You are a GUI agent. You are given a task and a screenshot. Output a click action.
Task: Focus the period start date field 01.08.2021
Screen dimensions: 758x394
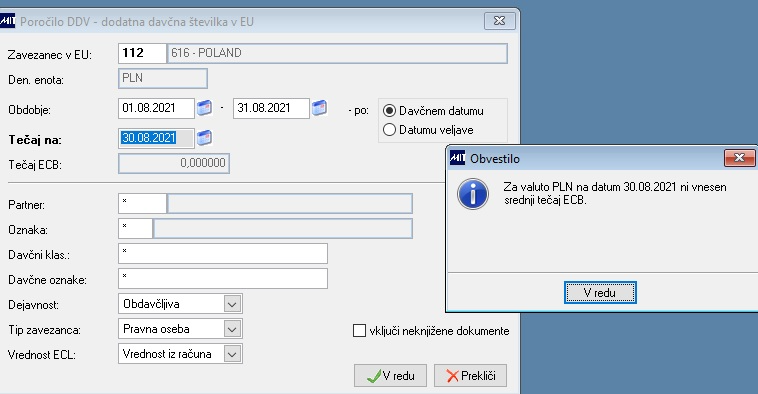[156, 108]
